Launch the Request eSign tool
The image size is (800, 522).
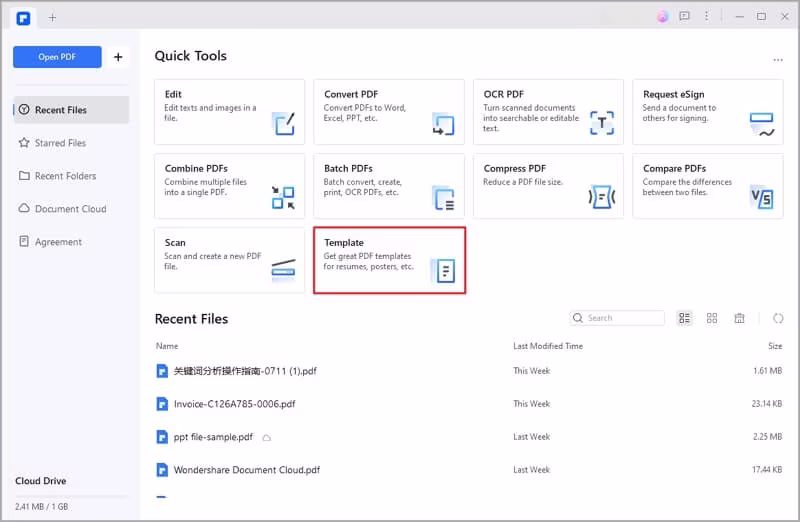707,112
